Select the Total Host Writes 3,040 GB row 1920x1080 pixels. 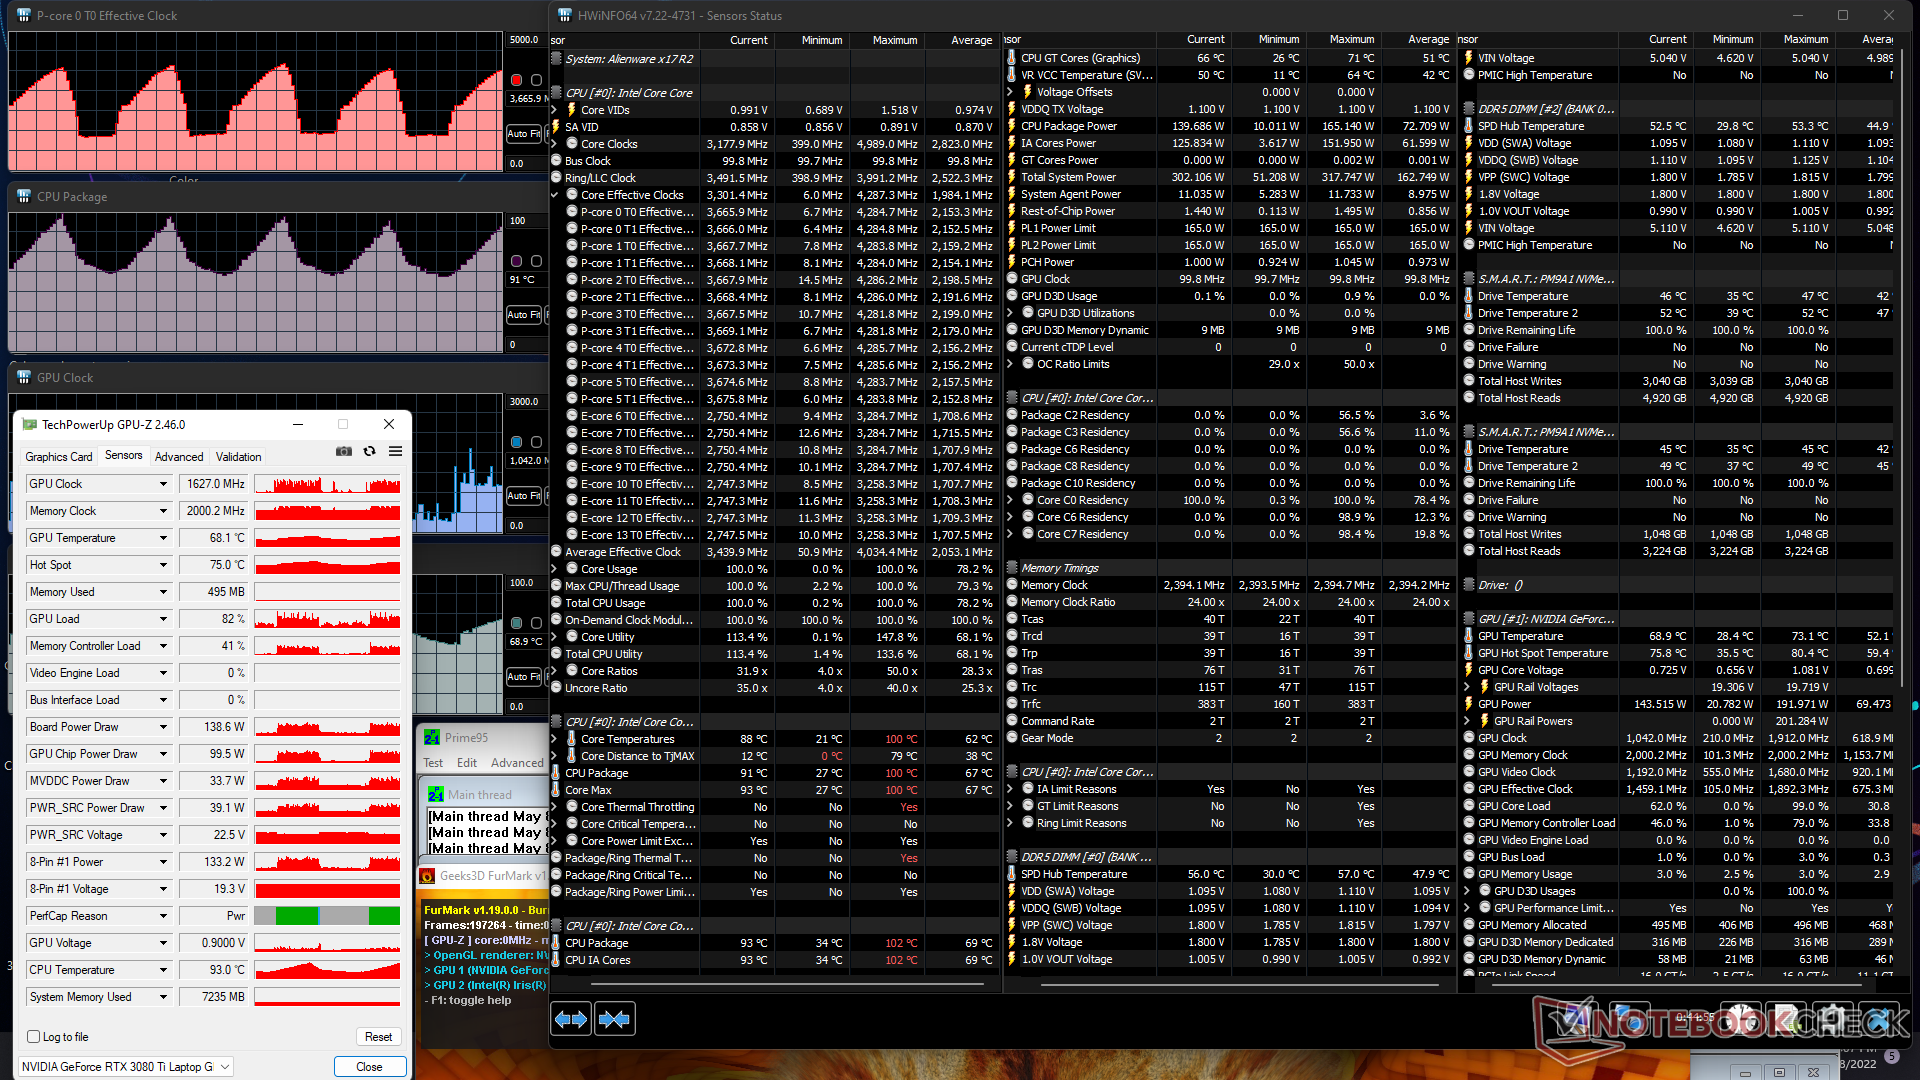(1678, 381)
